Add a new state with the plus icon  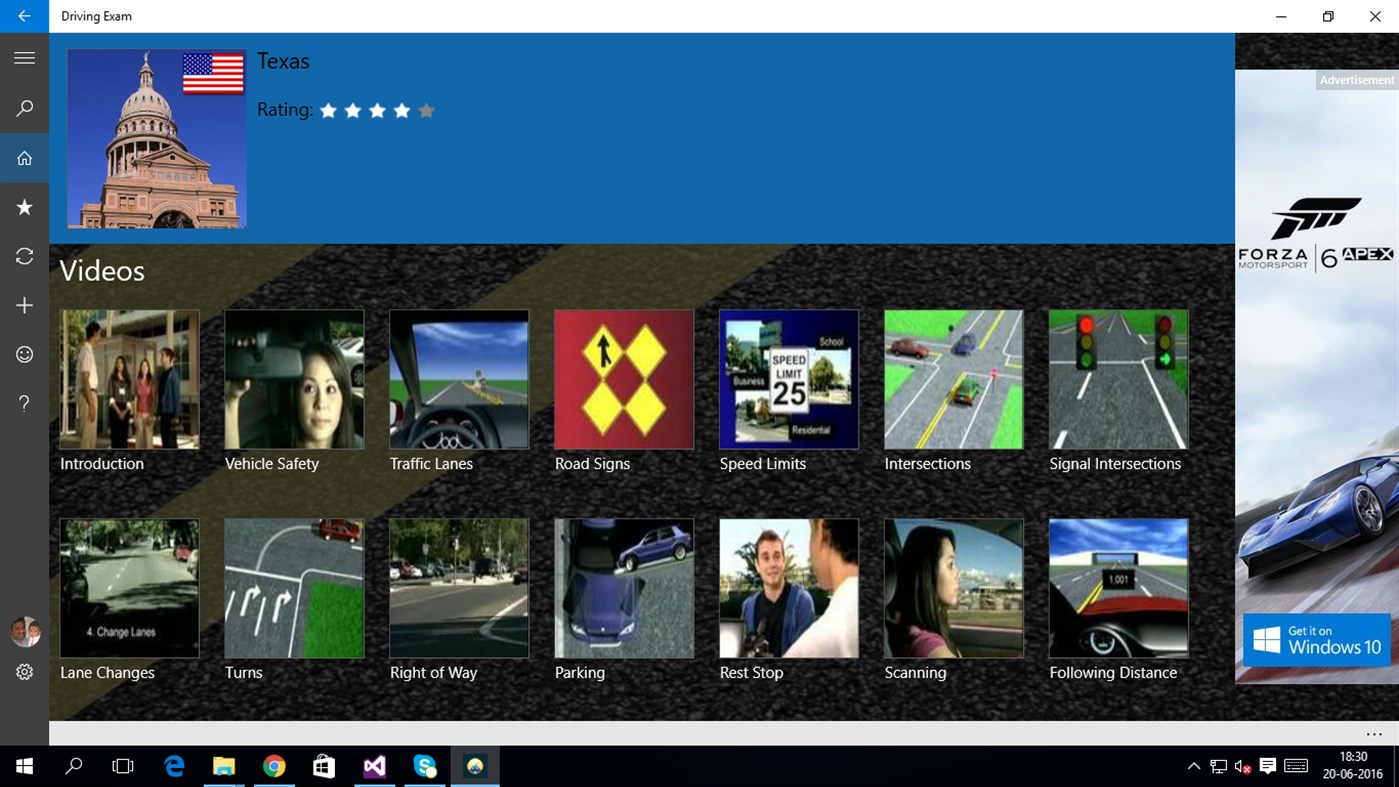pos(24,305)
